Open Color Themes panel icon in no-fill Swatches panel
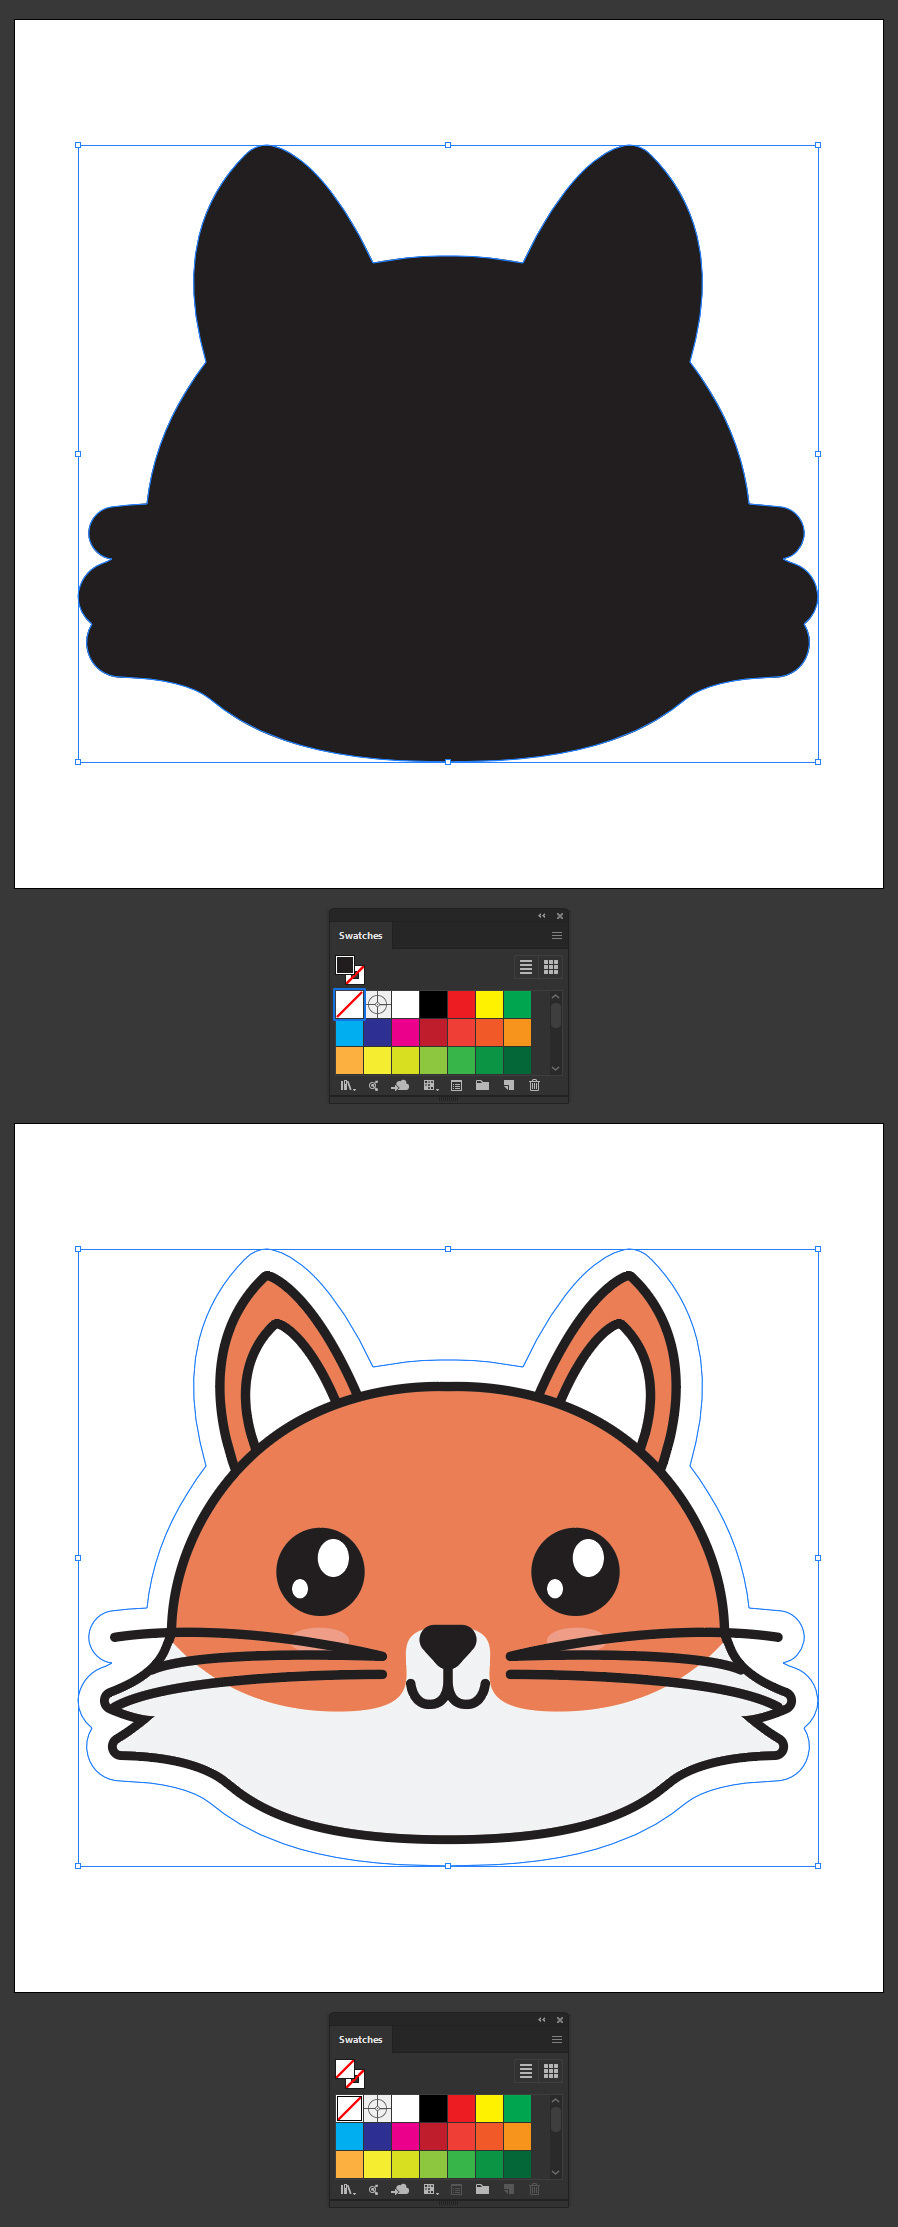The width and height of the screenshot is (898, 2227). pyautogui.click(x=373, y=2189)
